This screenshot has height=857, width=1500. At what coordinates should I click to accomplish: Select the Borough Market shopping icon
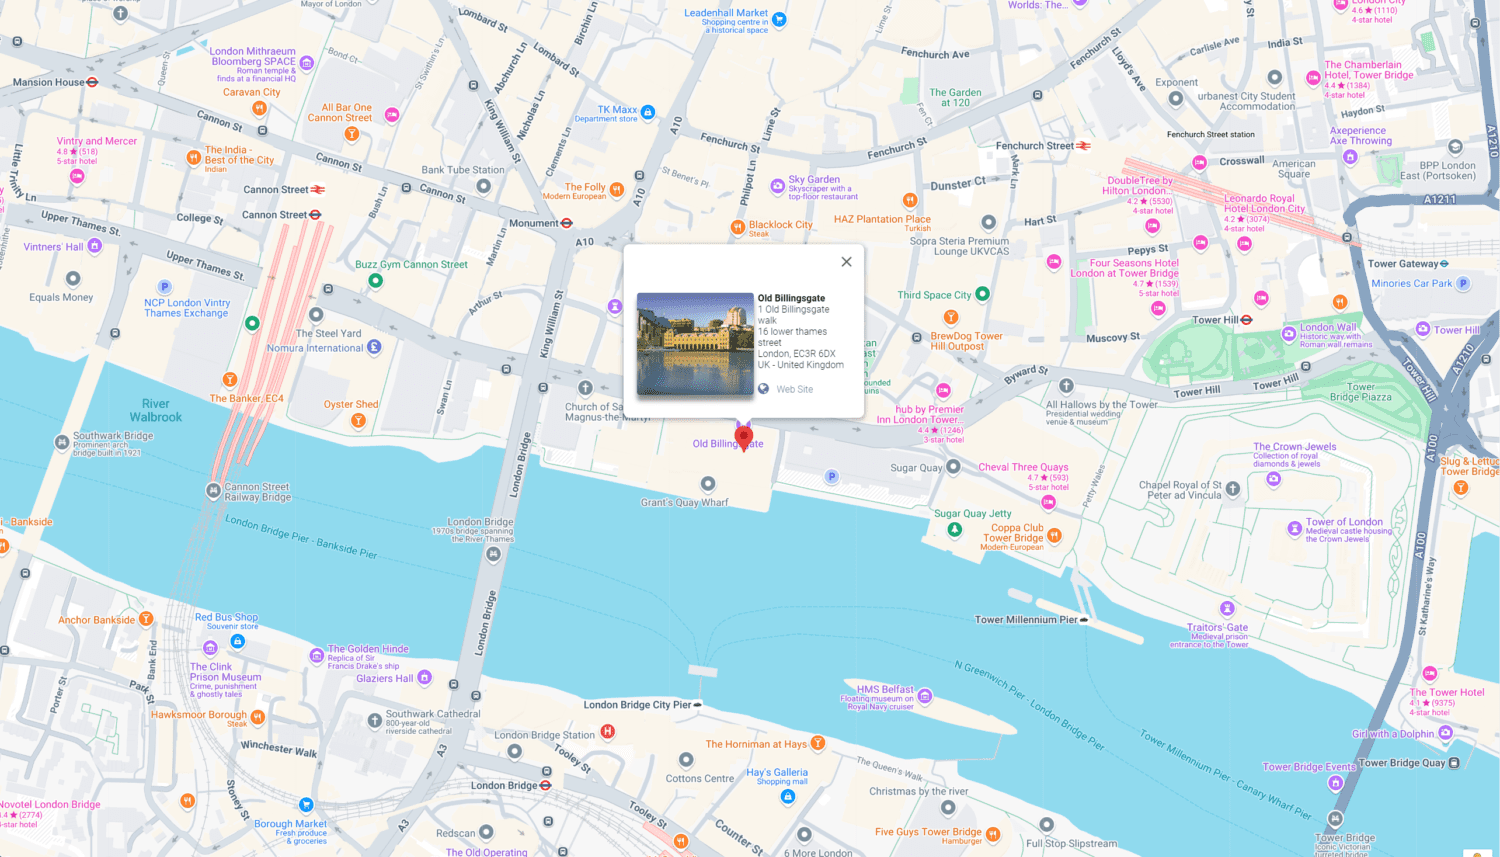point(307,805)
